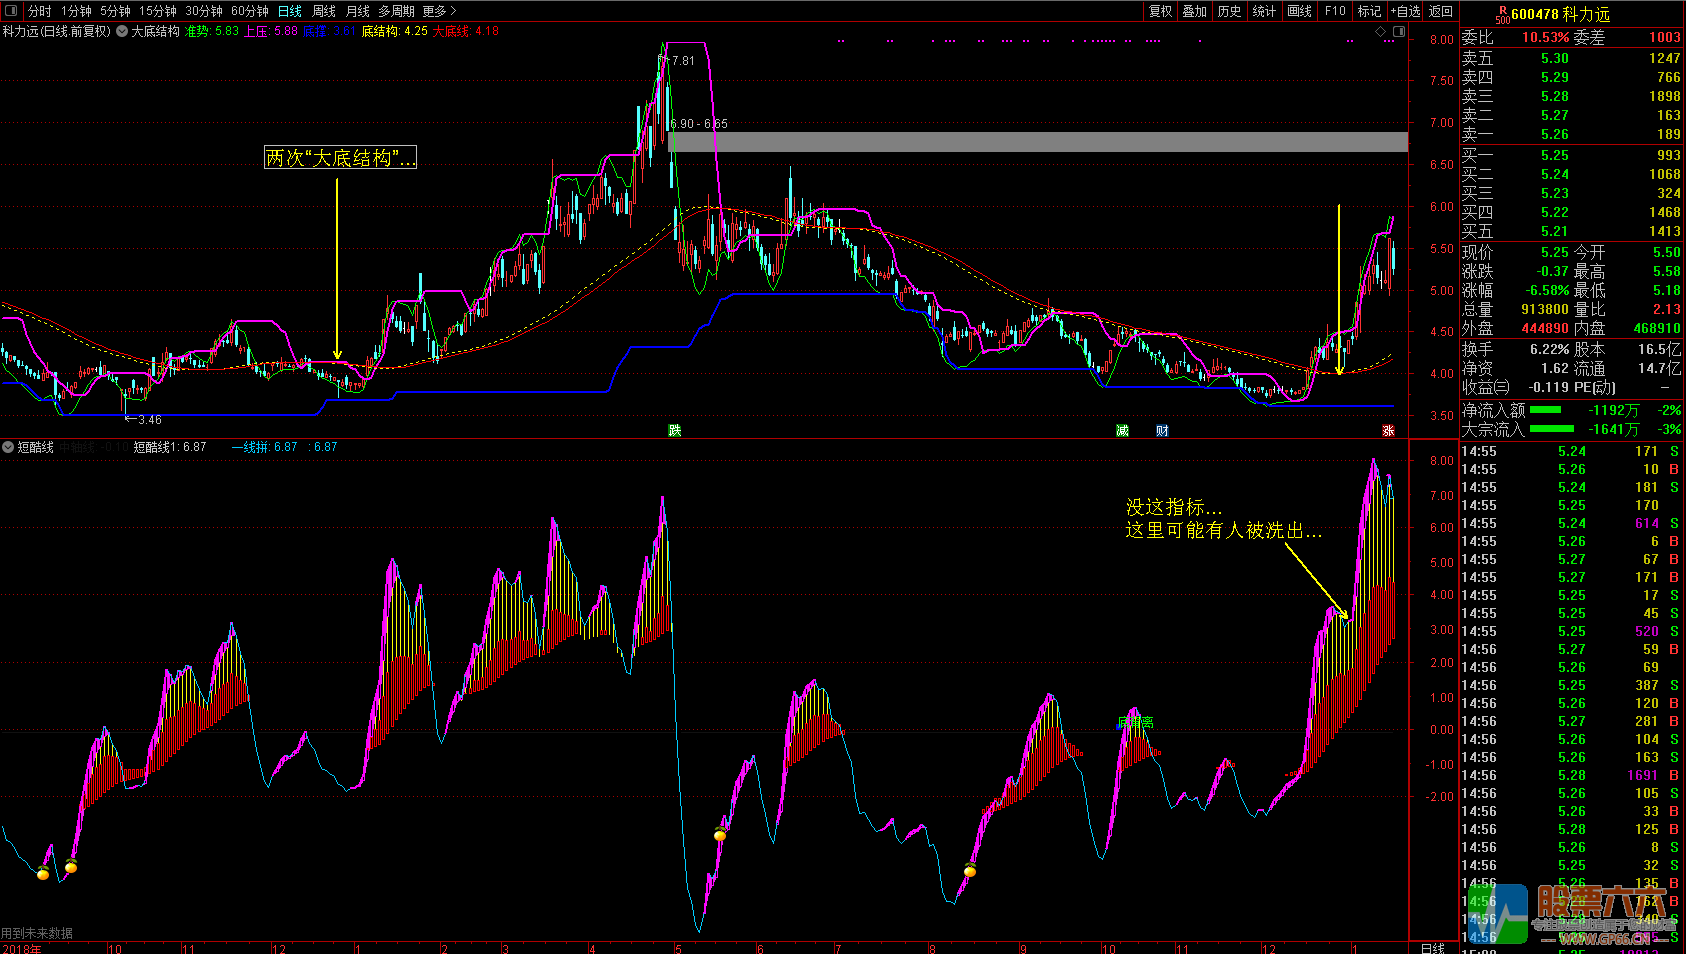Select the 60分钟 period tab

click(x=249, y=11)
